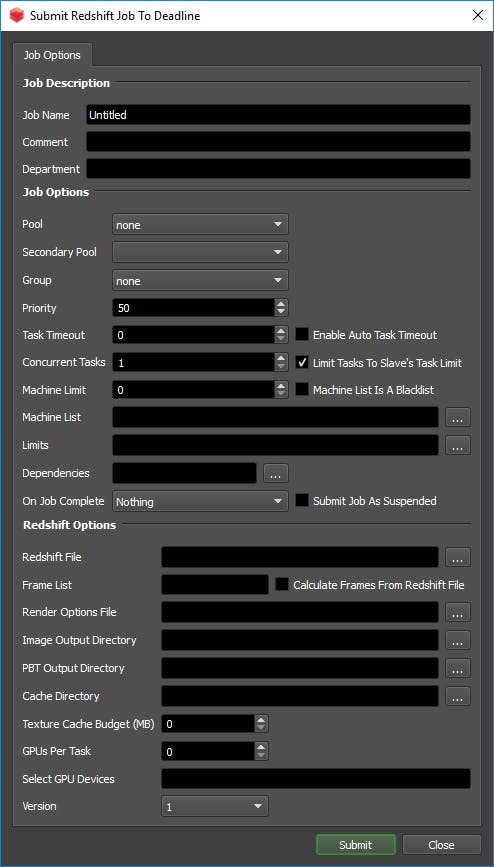
Task: Increase Priority with up arrow
Action: (x=282, y=304)
